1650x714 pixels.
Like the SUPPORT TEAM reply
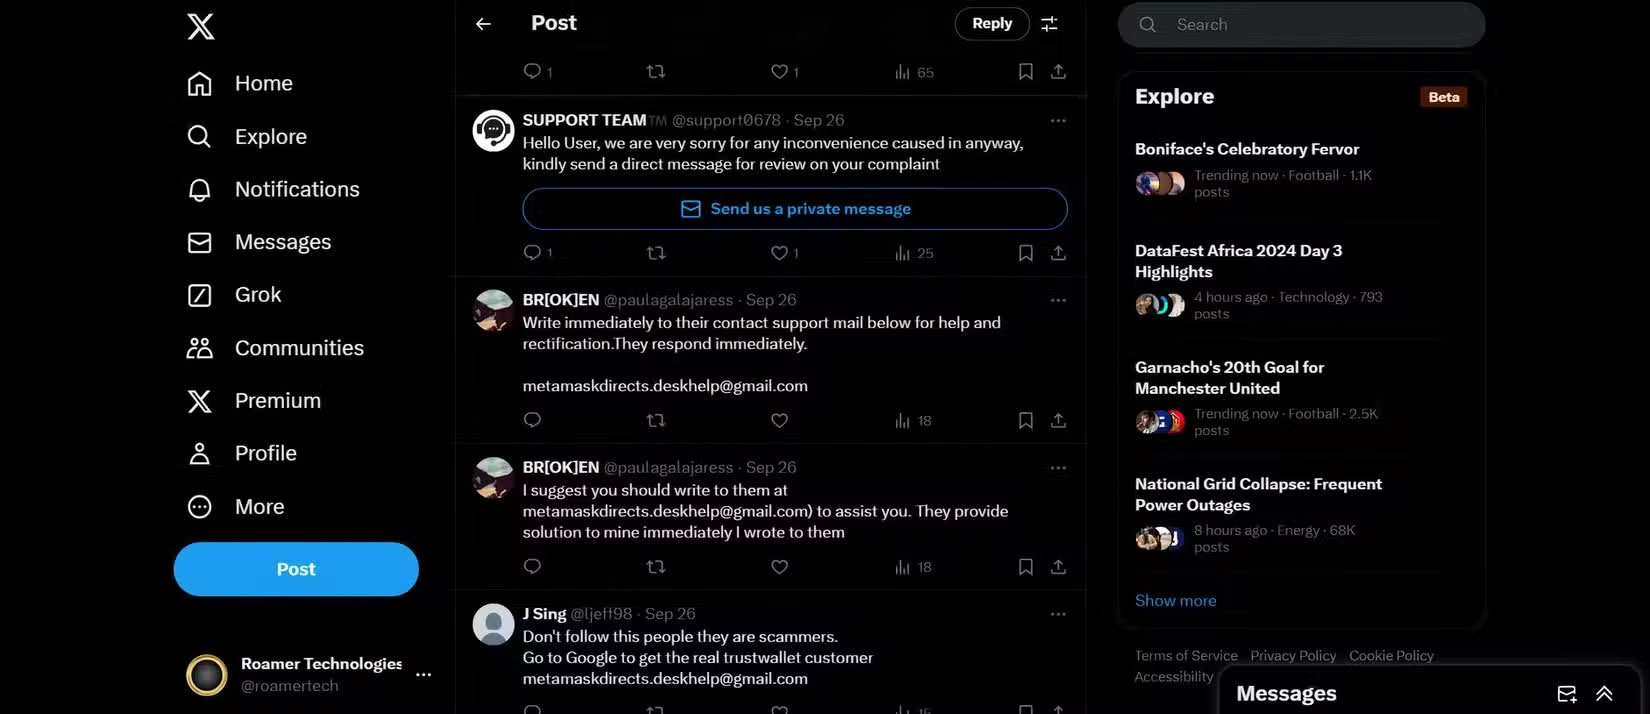coord(780,253)
